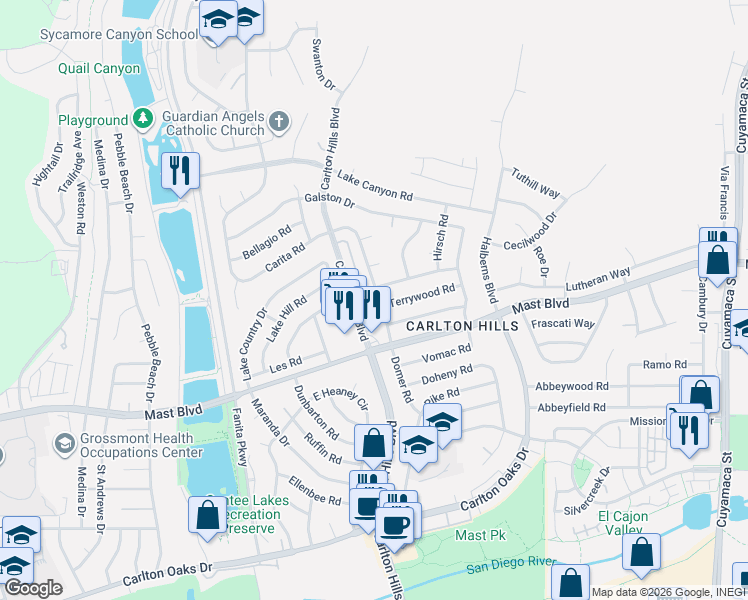748x600 pixels.
Task: Select the Lake Country Dr label
Action: [x=253, y=344]
